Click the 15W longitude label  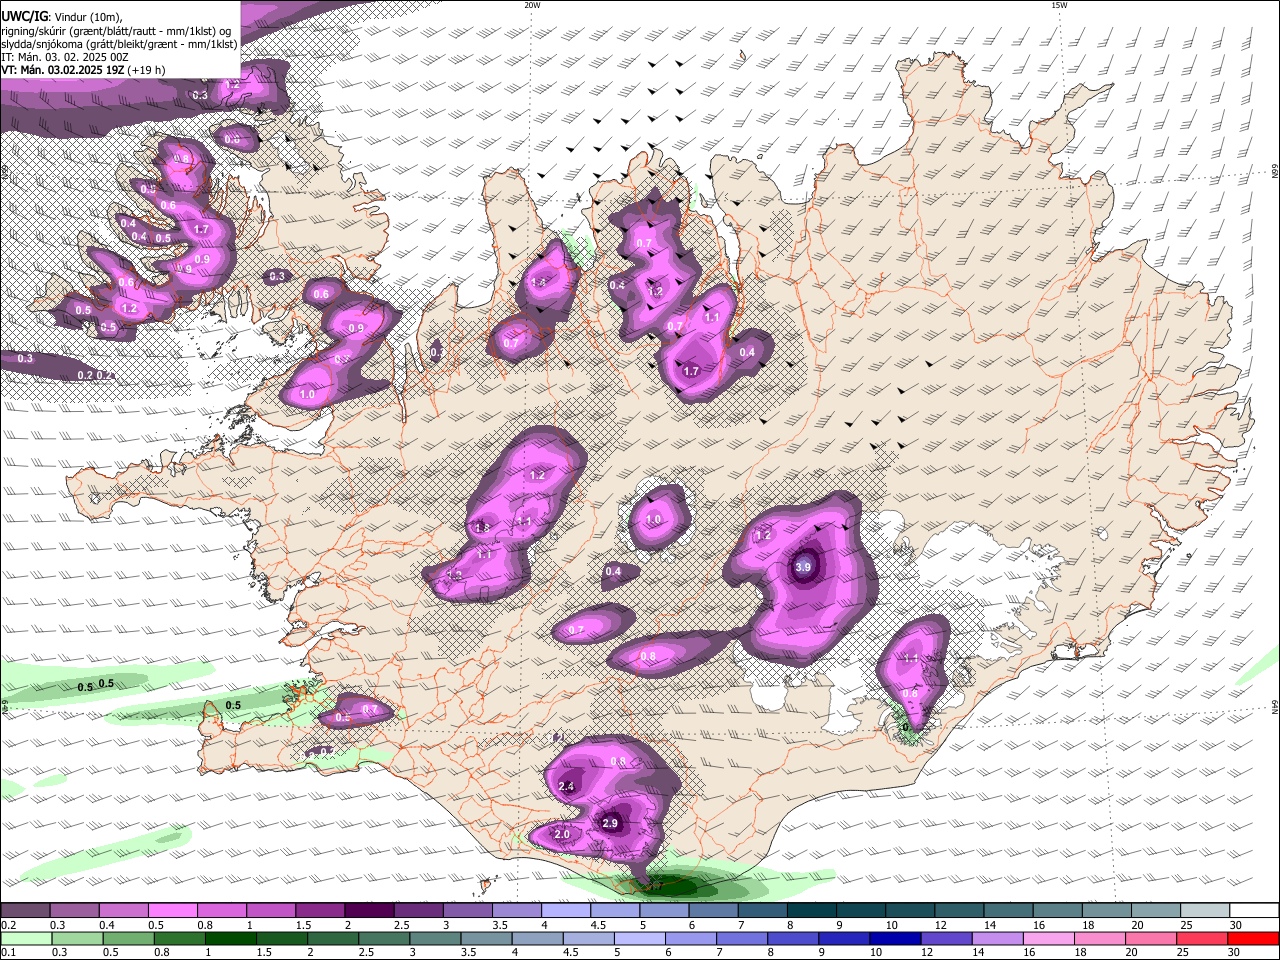pyautogui.click(x=1059, y=5)
